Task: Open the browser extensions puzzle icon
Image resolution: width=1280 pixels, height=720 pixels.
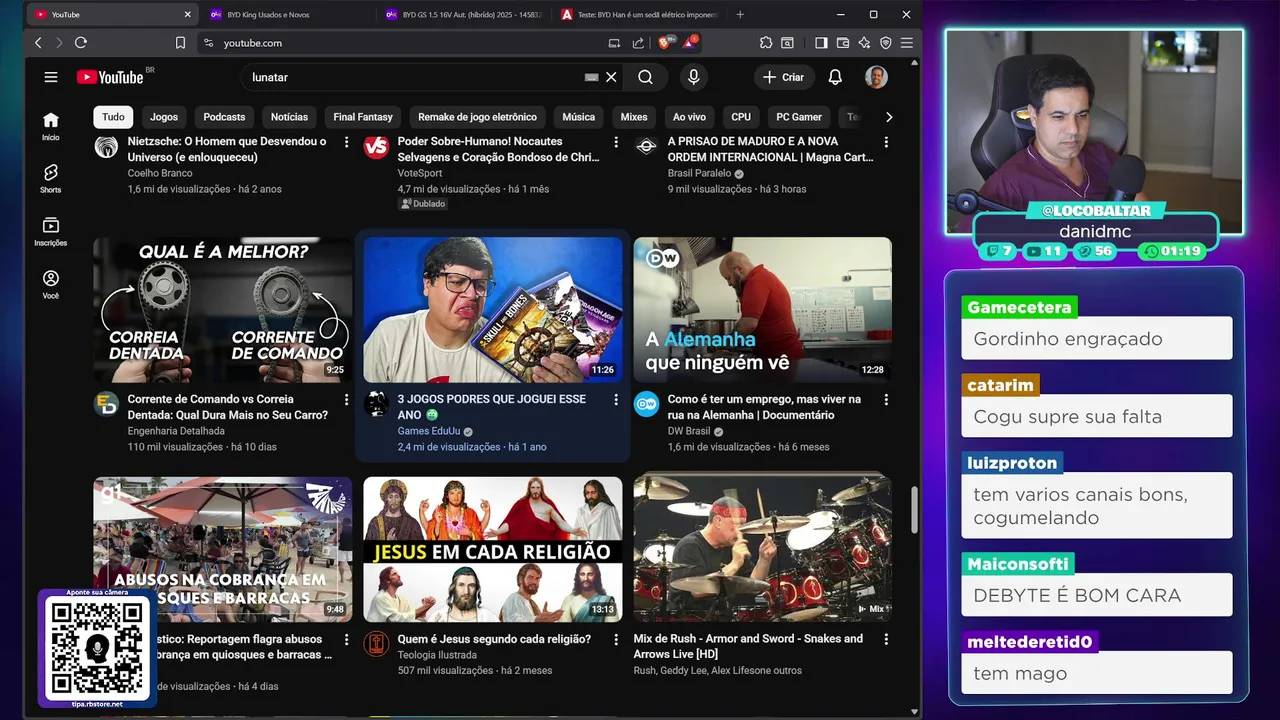Action: [x=766, y=43]
